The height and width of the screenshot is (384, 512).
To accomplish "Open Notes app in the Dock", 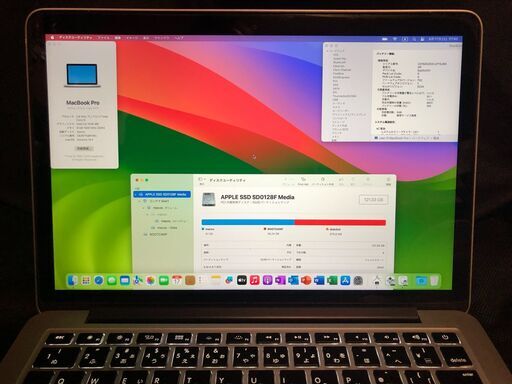I will [x=216, y=281].
